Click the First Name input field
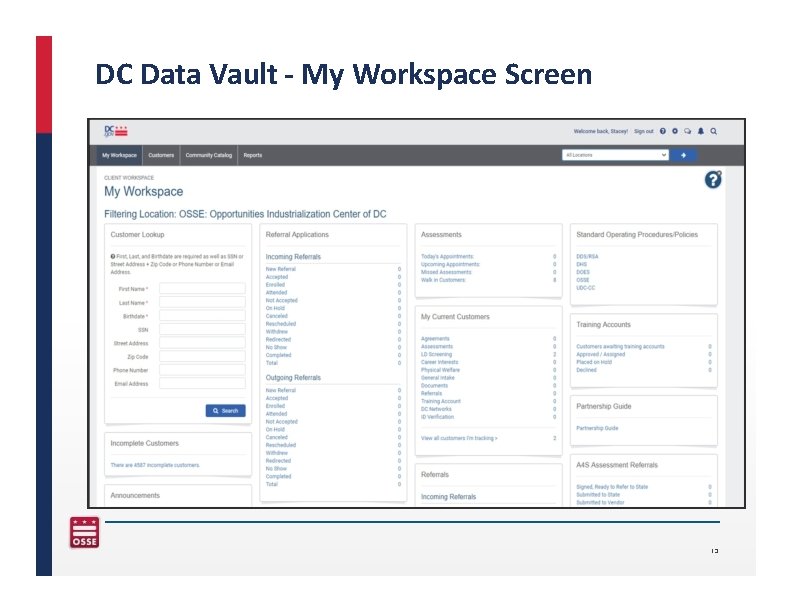Image resolution: width=792 pixels, height=612 pixels. [202, 289]
